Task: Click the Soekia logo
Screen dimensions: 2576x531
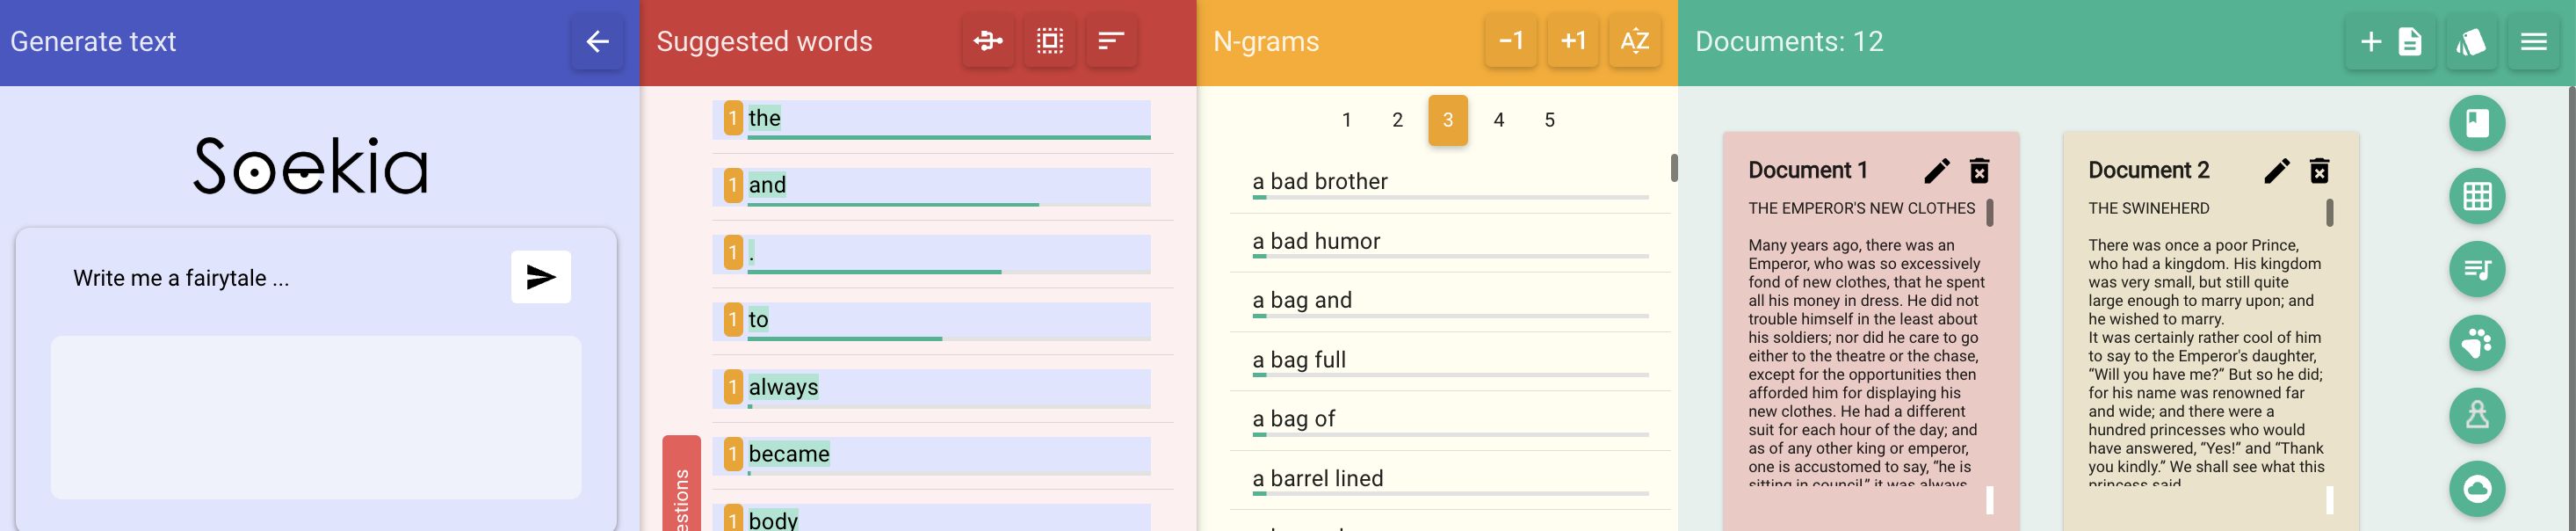Action: coord(310,166)
